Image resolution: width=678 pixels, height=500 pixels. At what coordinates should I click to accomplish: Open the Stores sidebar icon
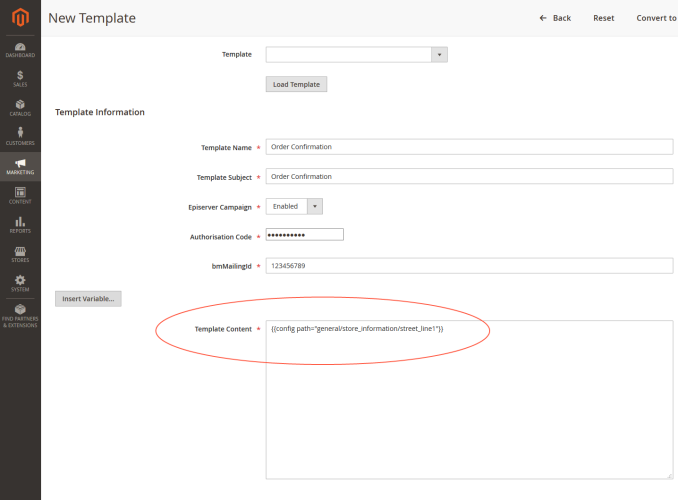(20, 253)
